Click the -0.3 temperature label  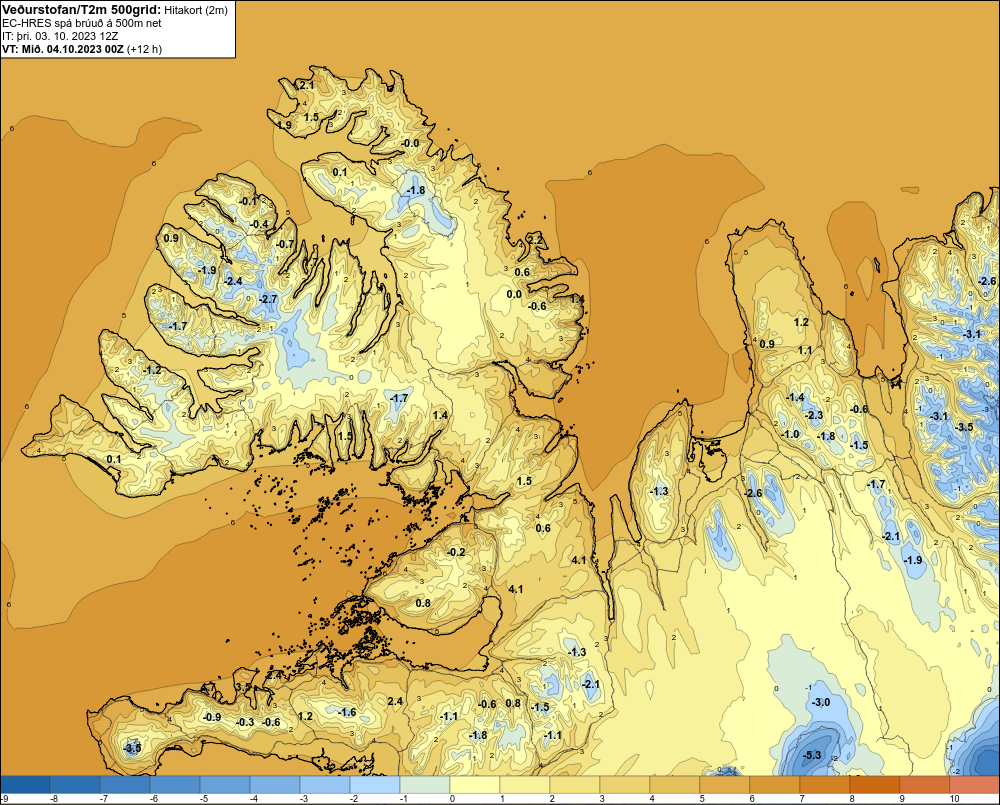(x=246, y=722)
